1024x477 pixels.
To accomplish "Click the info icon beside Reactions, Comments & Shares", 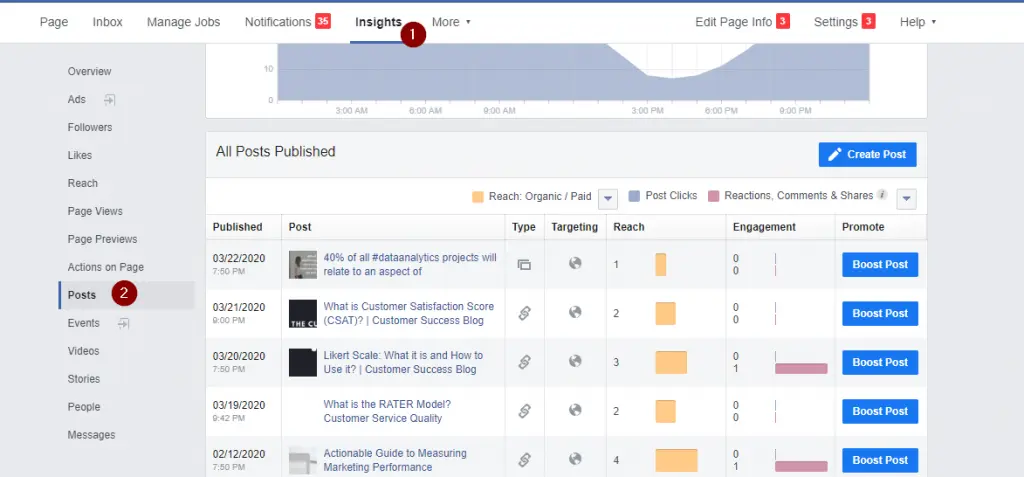I will point(882,196).
